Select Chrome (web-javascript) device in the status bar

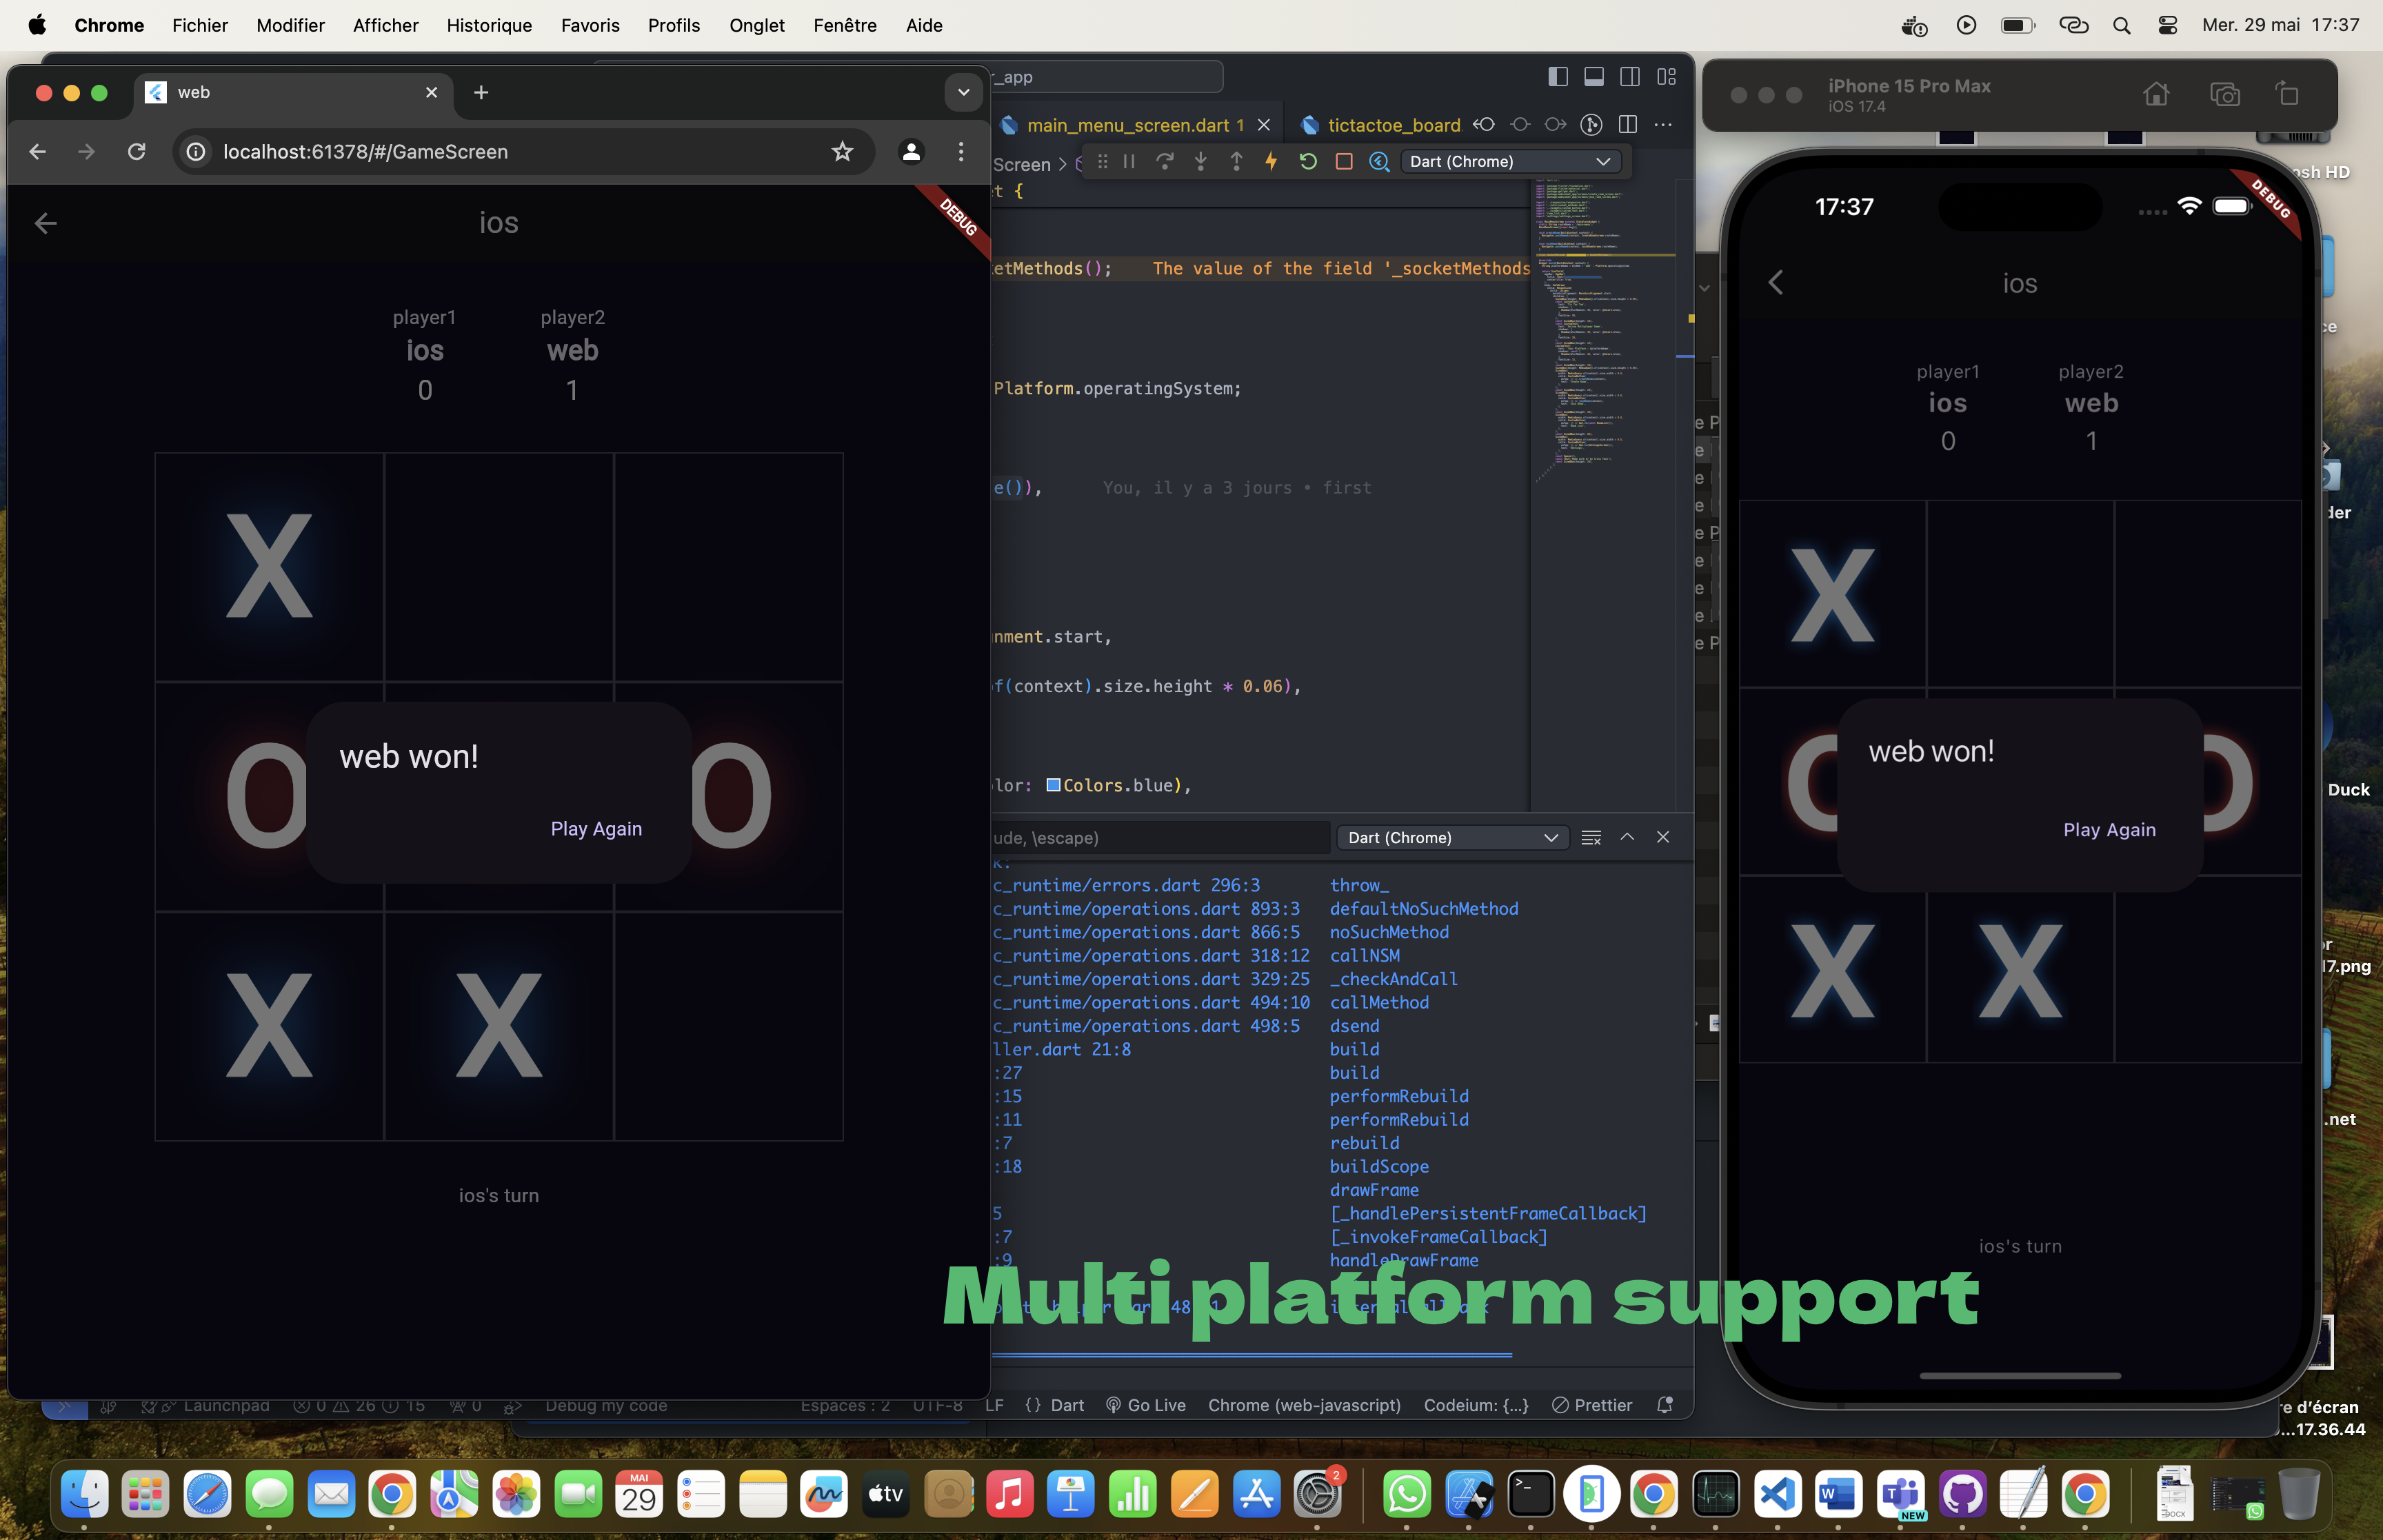pos(1304,1405)
